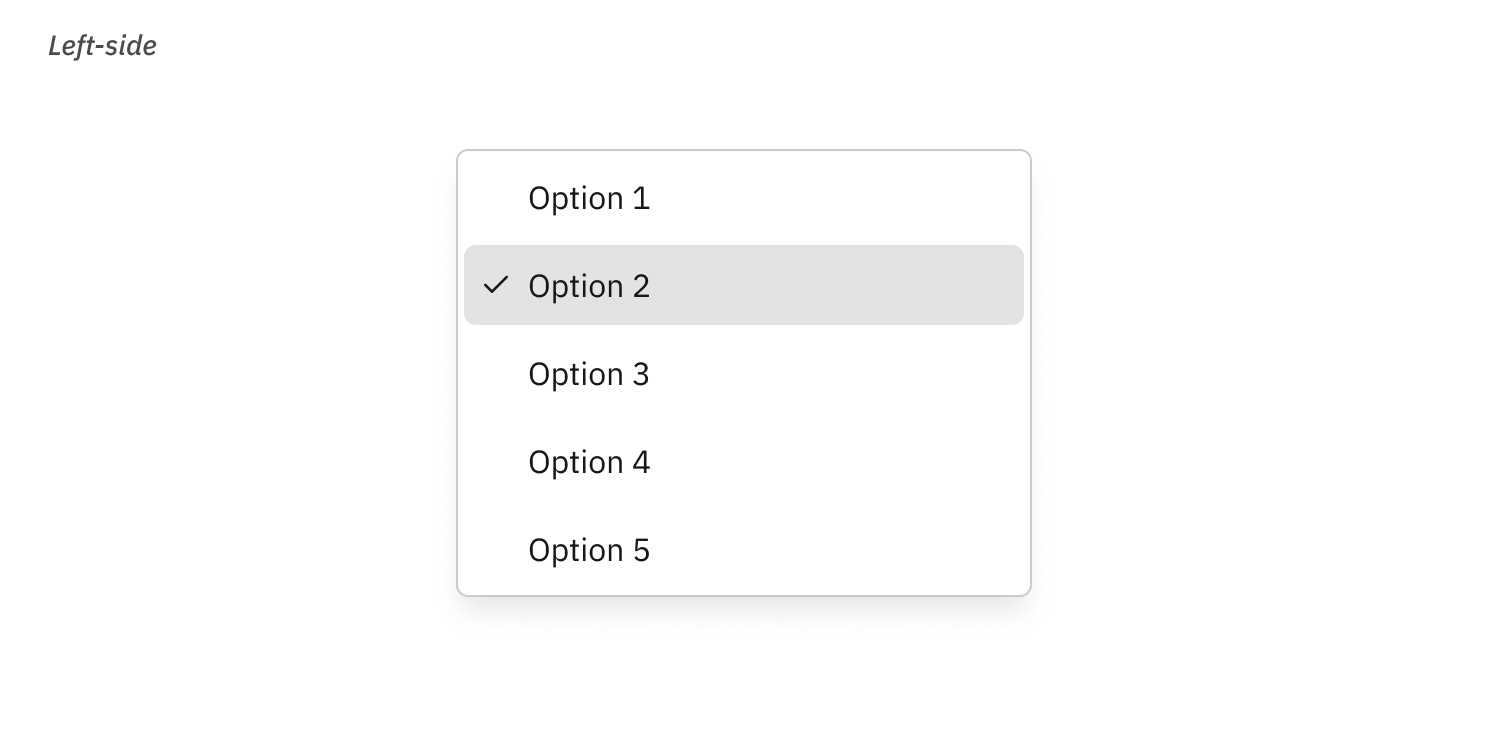This screenshot has height=745, width=1488.
Task: Pick Option 4 from the dropdown list
Action: (744, 461)
